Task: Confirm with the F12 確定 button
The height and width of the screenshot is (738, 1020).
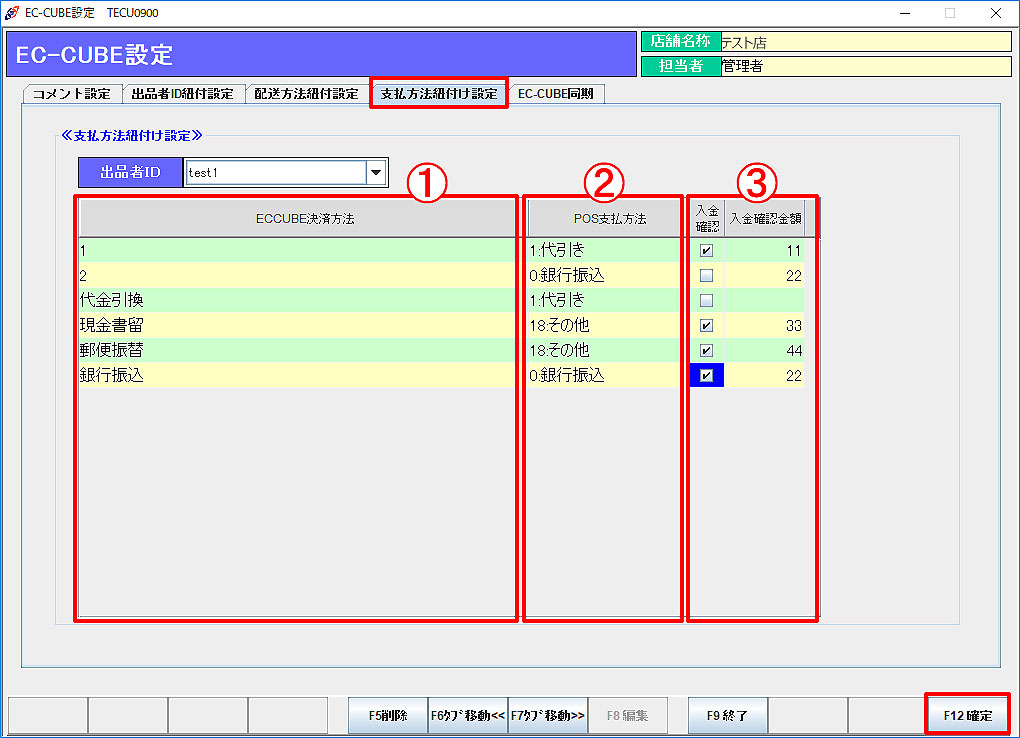Action: click(967, 716)
